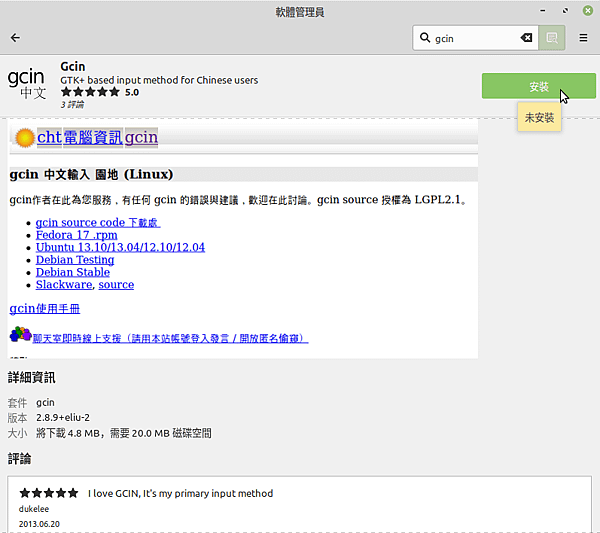
Task: Open the 電腦資訊 link
Action: (93, 137)
